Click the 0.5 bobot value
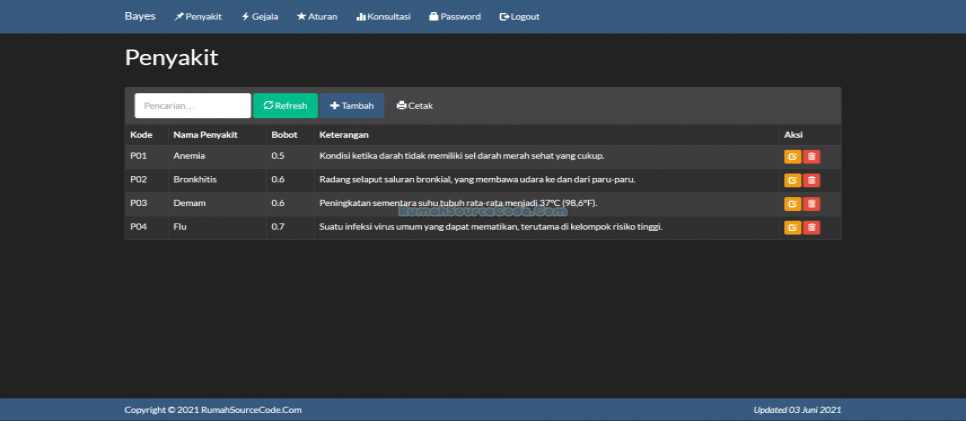Screen dimensions: 966x421 coord(278,156)
